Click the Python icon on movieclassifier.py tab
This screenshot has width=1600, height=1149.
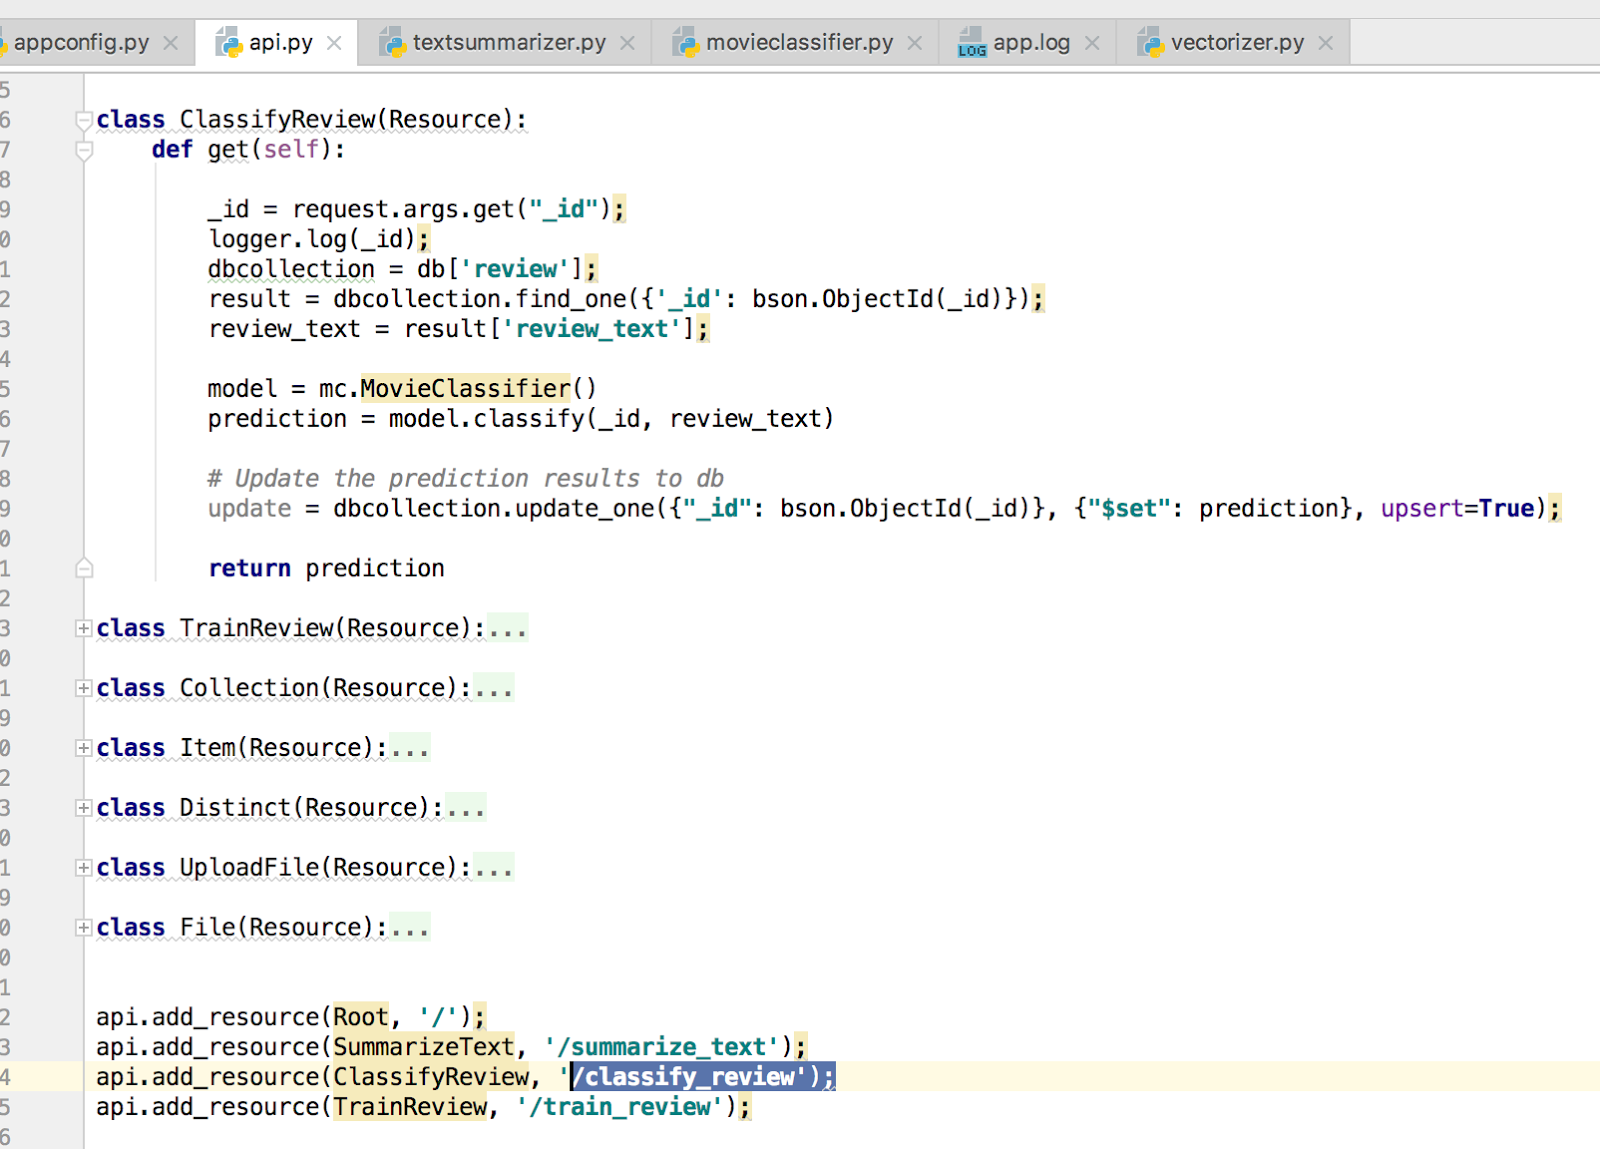[x=685, y=43]
